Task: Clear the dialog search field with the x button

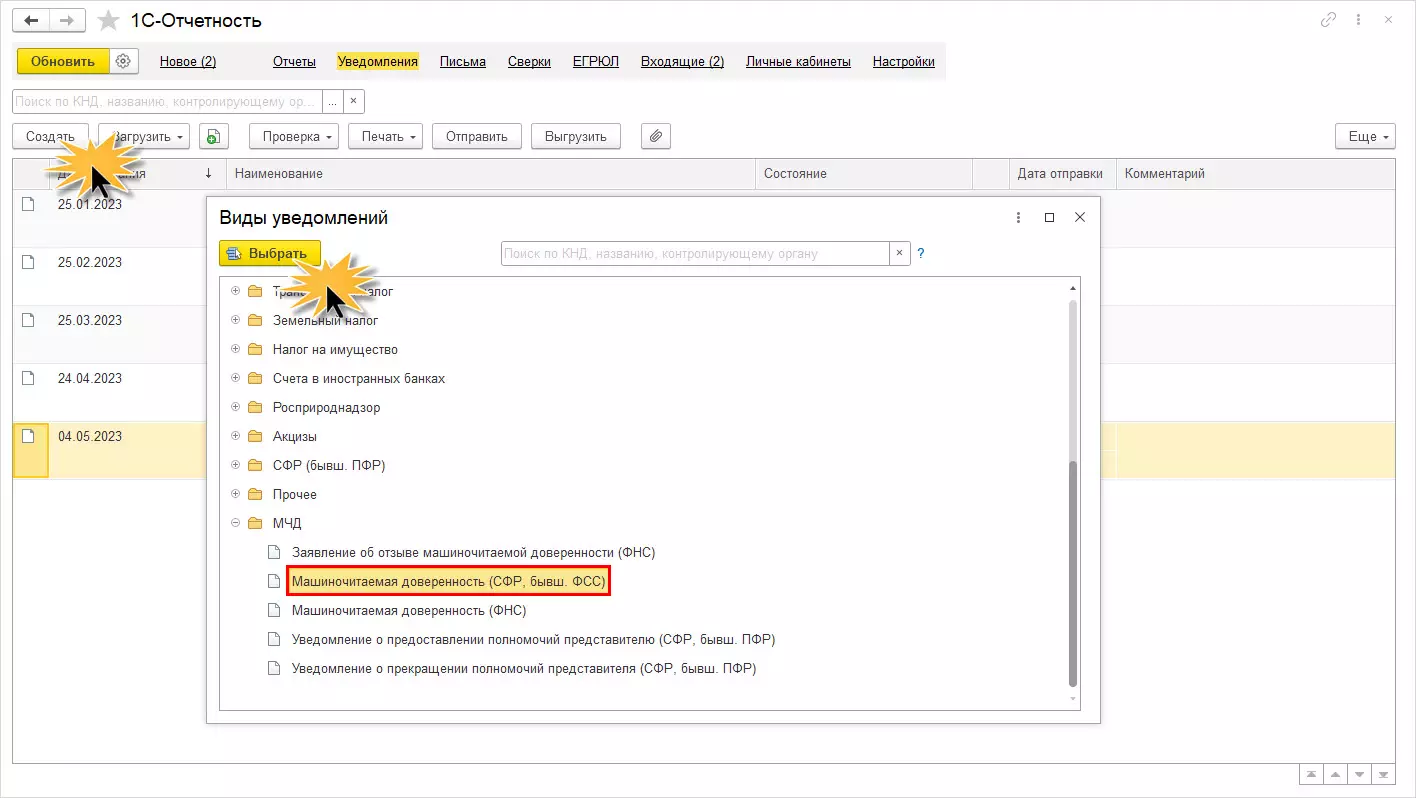Action: [899, 254]
